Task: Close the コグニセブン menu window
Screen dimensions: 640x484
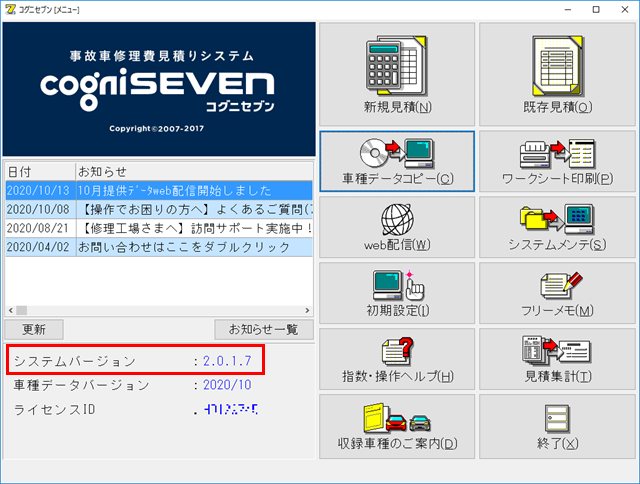Action: click(x=625, y=9)
